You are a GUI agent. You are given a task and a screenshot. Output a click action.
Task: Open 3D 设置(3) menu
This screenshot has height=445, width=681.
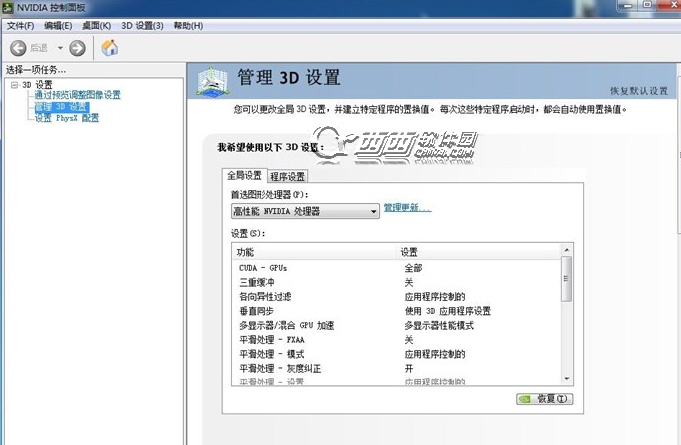point(142,26)
